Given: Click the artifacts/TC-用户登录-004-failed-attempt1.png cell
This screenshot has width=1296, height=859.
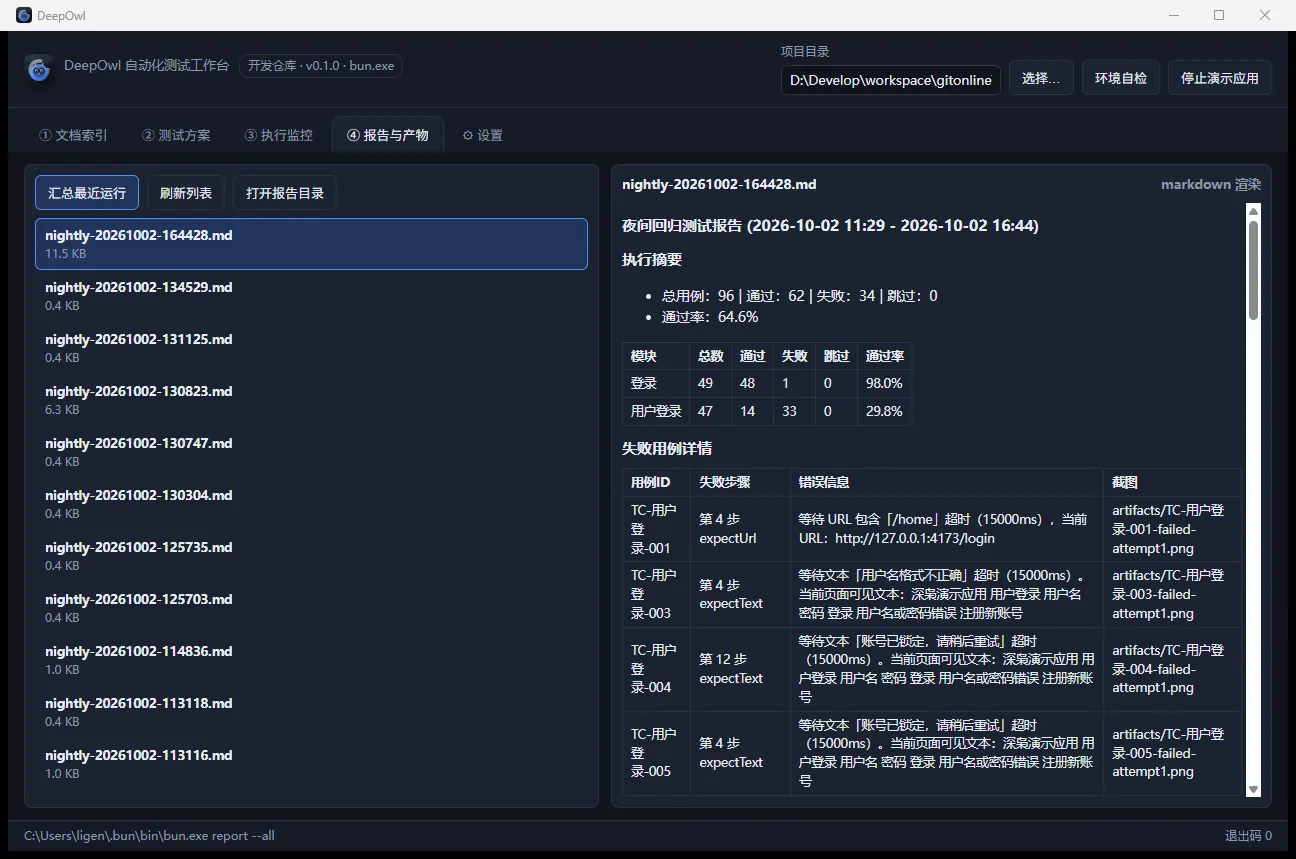Looking at the screenshot, I should [x=1172, y=669].
